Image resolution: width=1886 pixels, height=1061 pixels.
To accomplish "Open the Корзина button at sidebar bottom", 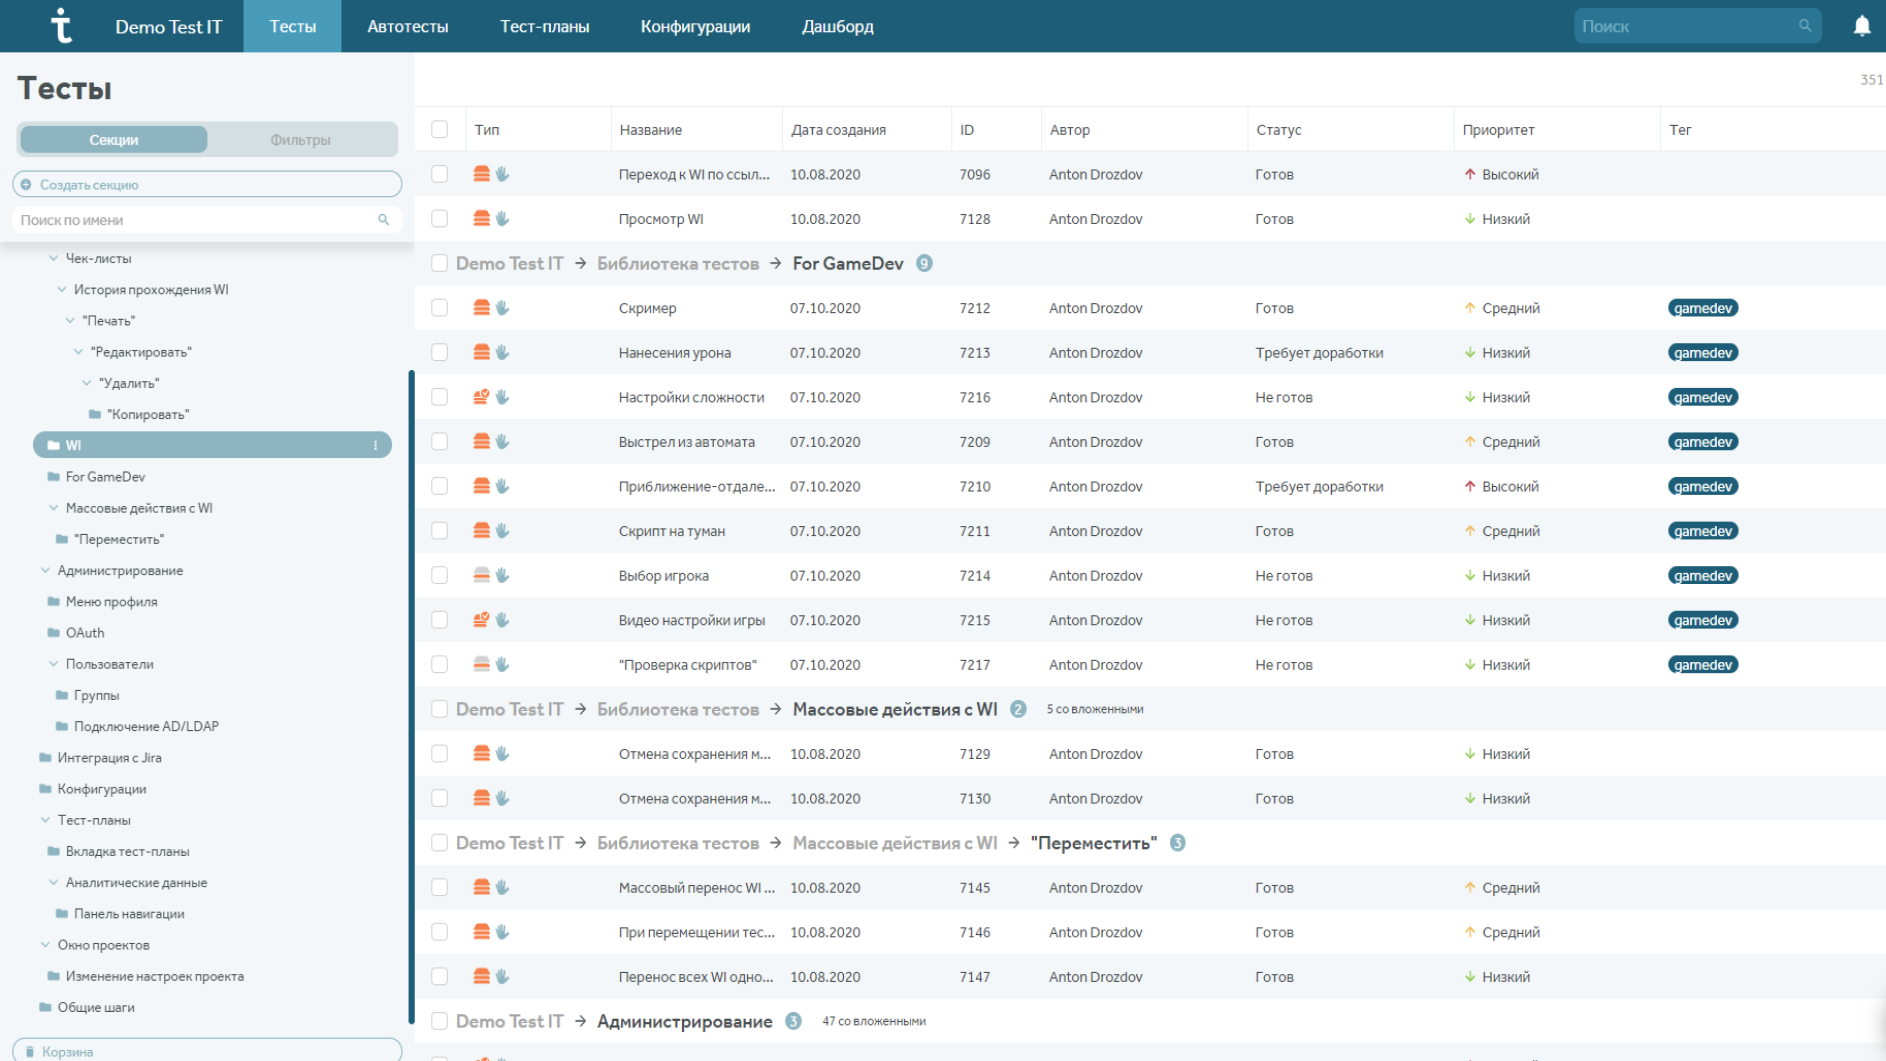I will (x=207, y=1051).
